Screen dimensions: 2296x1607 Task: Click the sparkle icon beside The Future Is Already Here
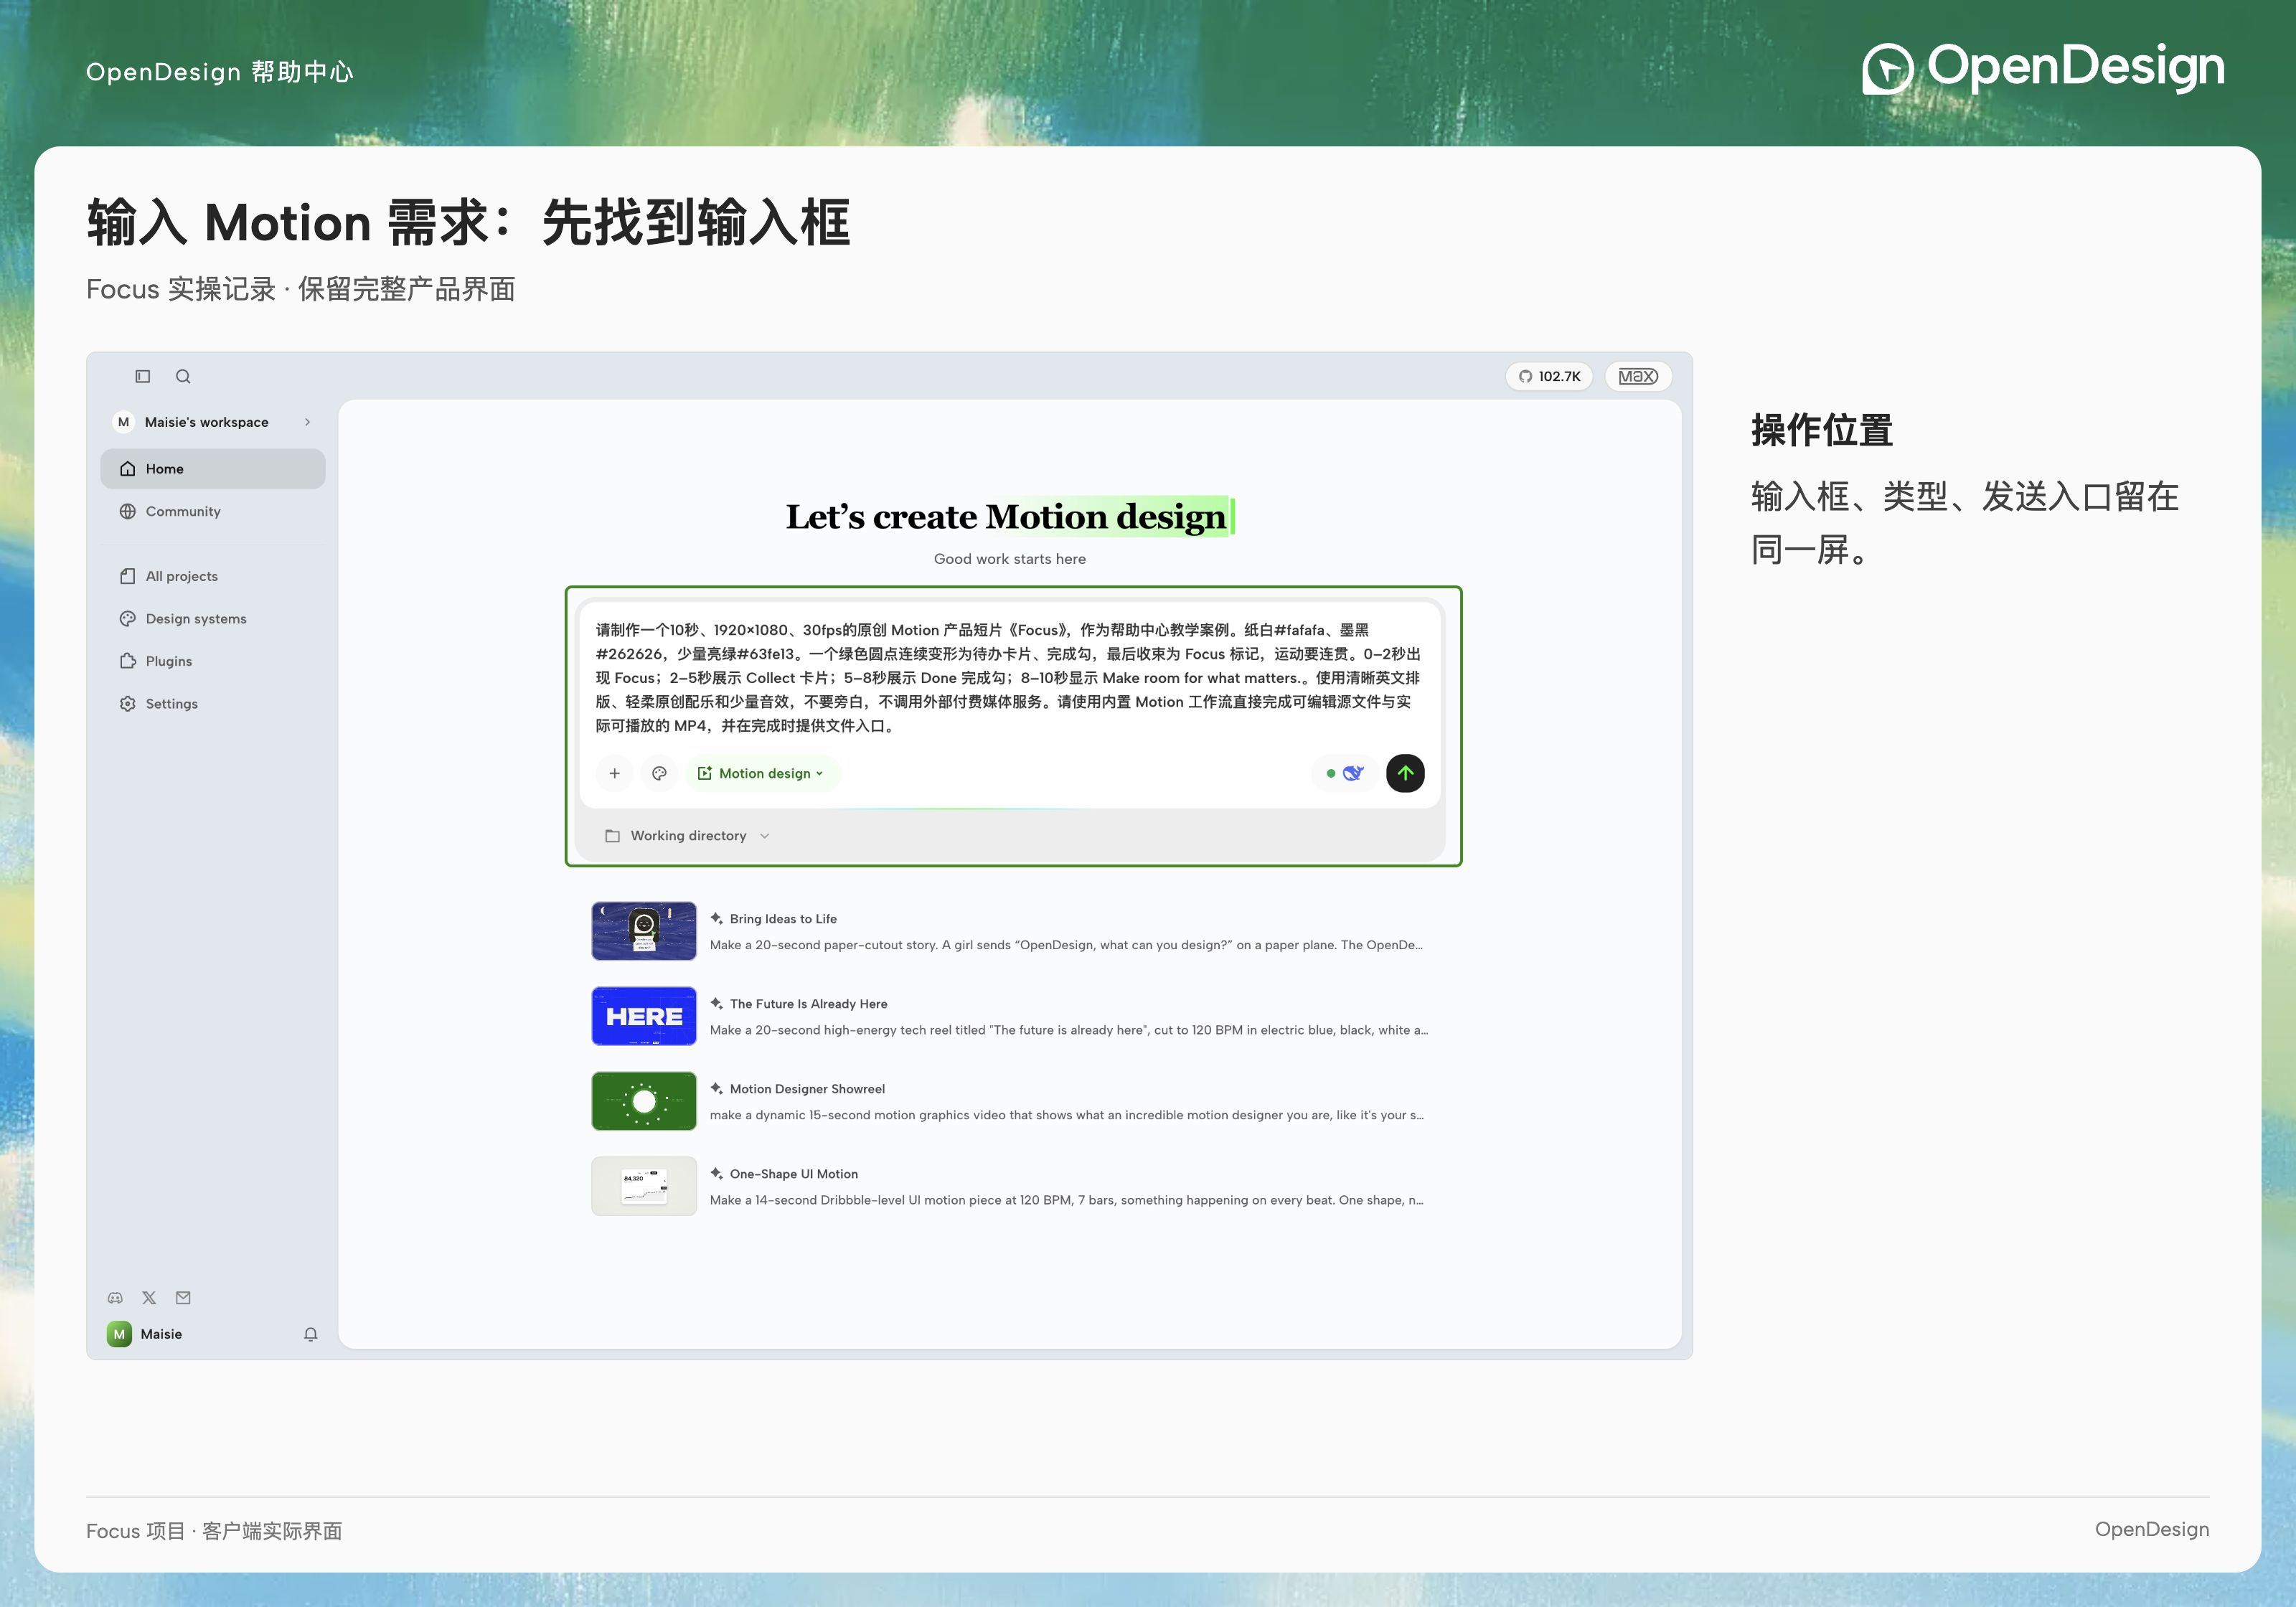pos(717,1003)
